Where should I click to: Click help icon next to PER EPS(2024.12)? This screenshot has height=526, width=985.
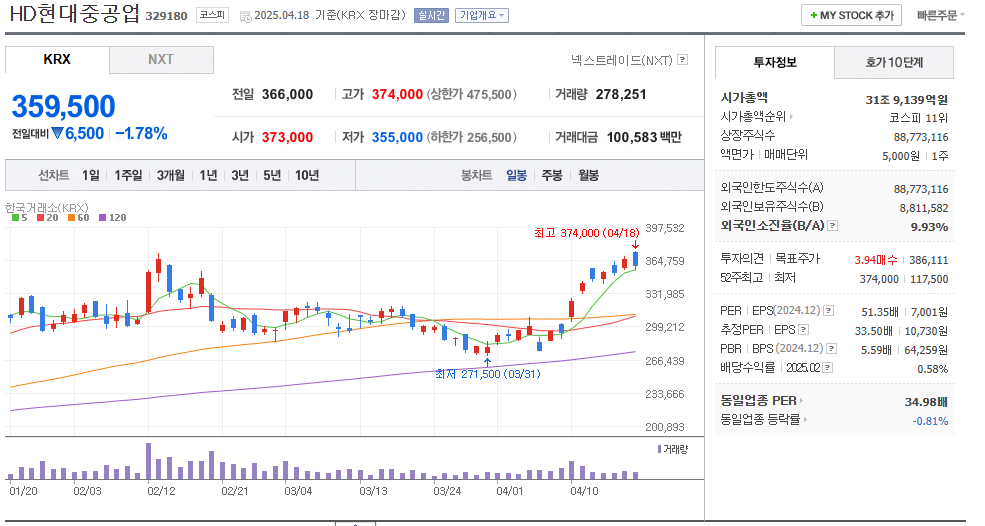pyautogui.click(x=829, y=310)
